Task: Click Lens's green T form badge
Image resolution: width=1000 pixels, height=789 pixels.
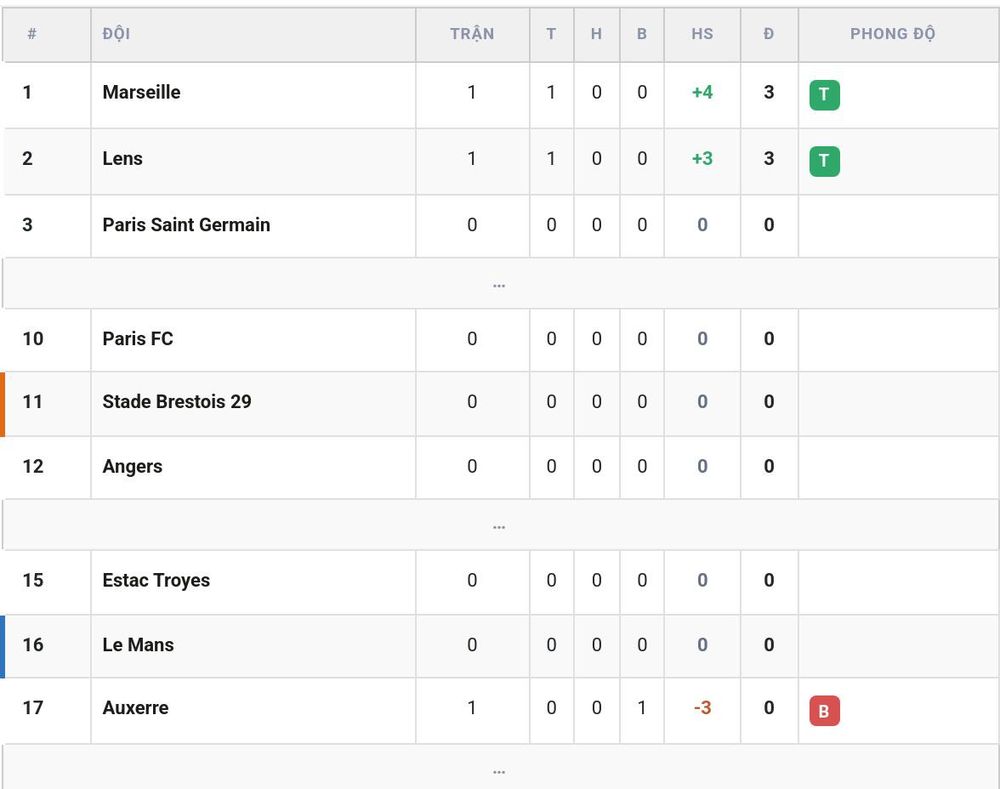Action: [x=824, y=161]
